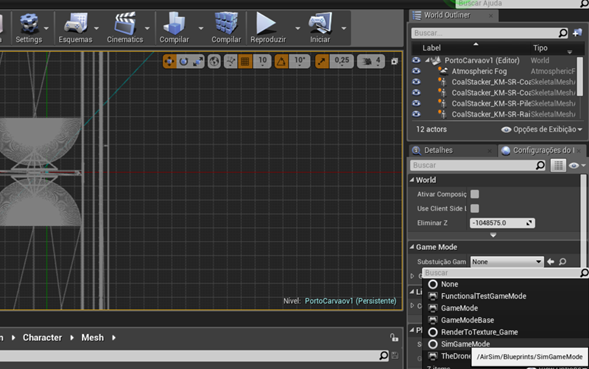Toggle visibility of CoalStacker_KM-SR-Pile actor
589x369 pixels.
pos(416,103)
